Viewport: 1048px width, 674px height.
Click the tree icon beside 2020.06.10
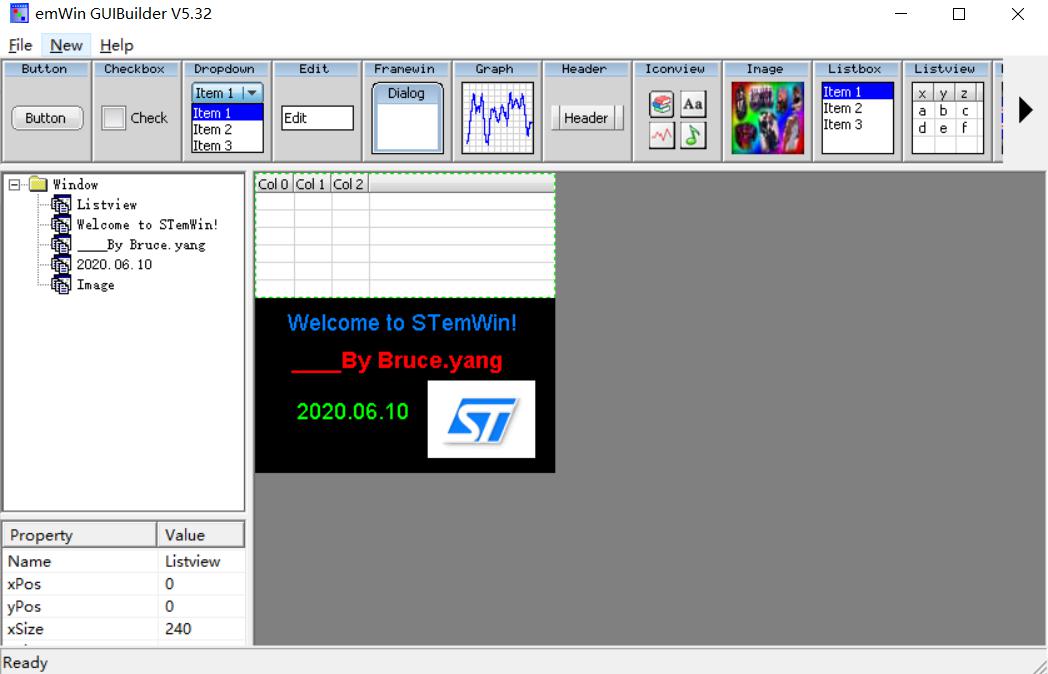click(x=61, y=264)
